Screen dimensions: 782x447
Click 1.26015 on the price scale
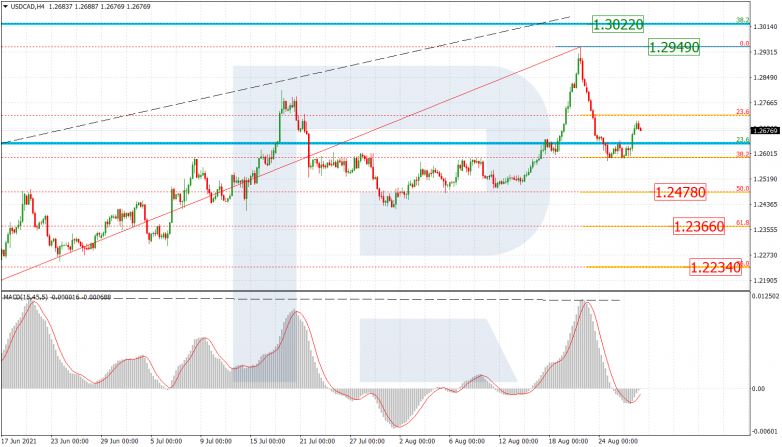[x=766, y=154]
